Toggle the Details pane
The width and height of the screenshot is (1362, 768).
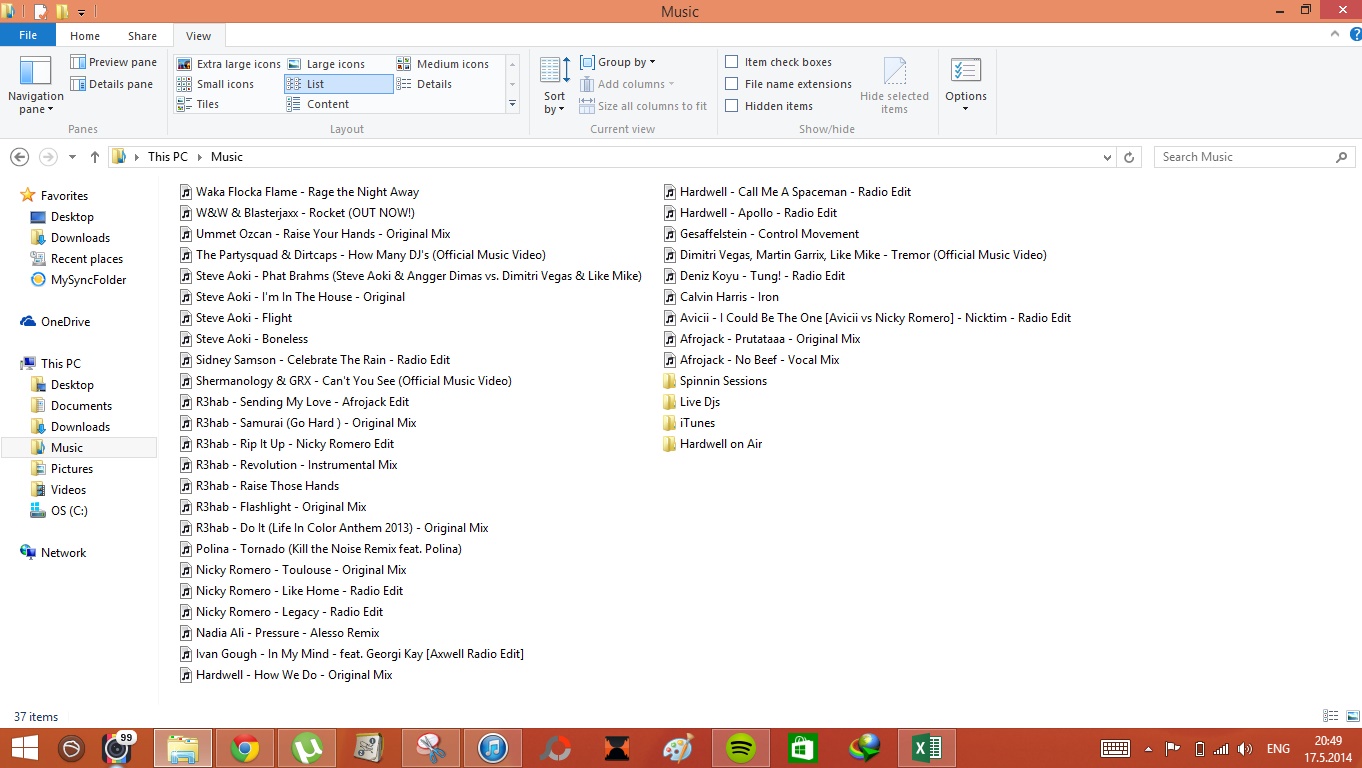point(111,84)
